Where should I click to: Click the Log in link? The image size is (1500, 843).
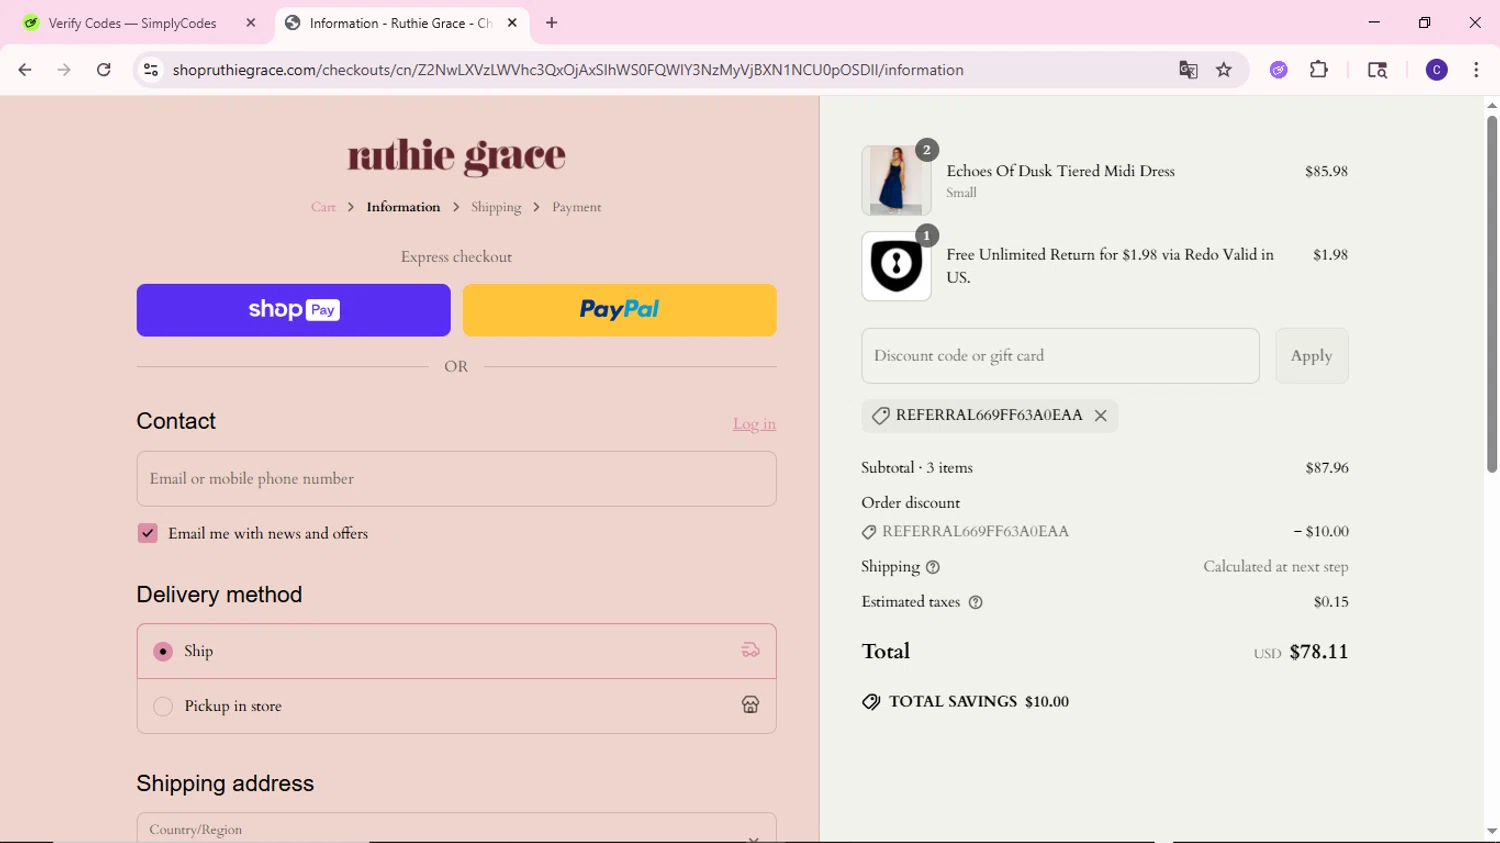pos(754,424)
